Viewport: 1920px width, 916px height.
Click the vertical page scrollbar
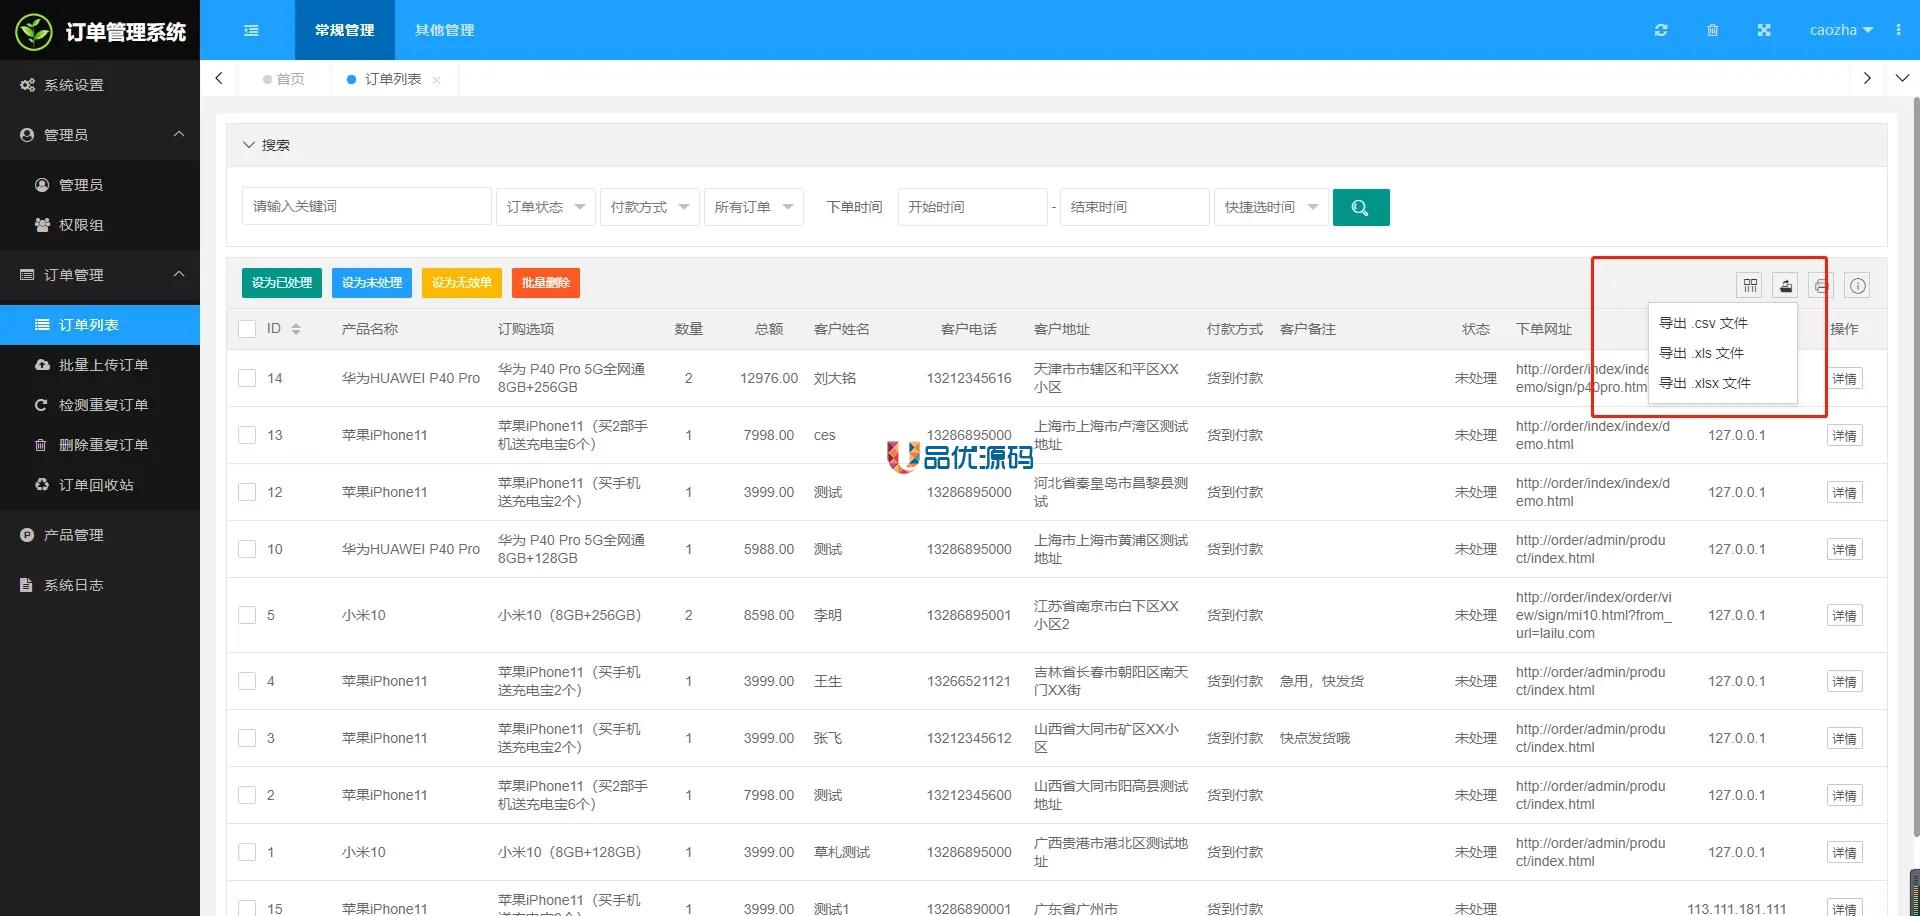coord(1915,465)
